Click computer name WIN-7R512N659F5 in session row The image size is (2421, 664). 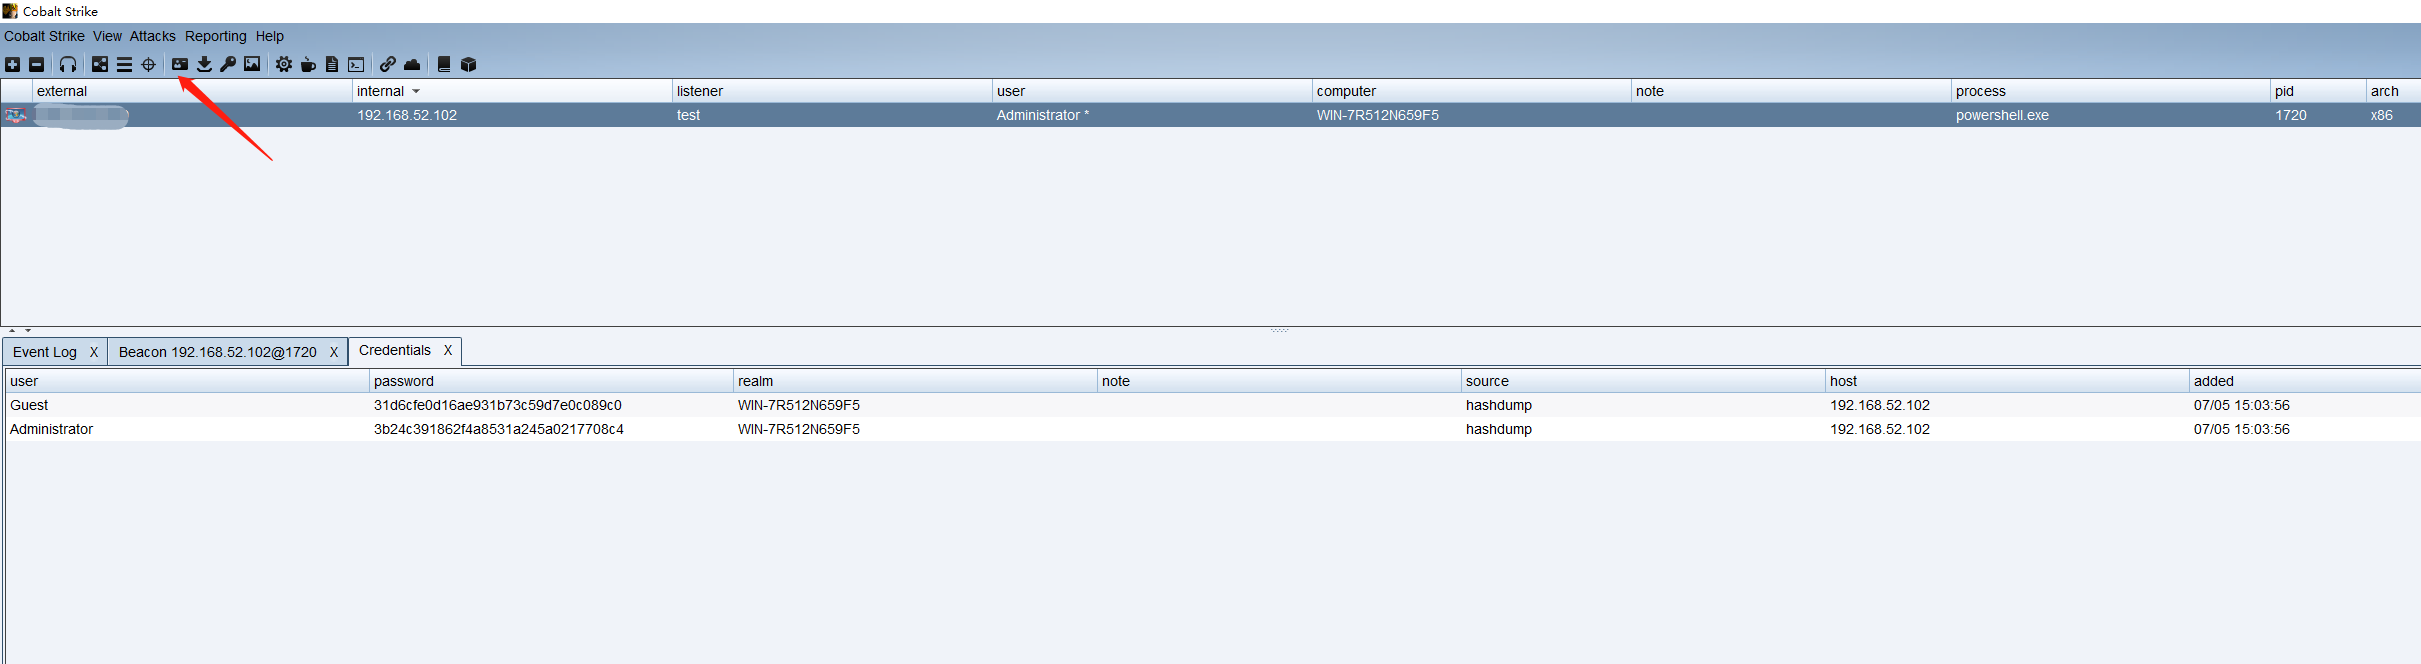(x=1377, y=115)
